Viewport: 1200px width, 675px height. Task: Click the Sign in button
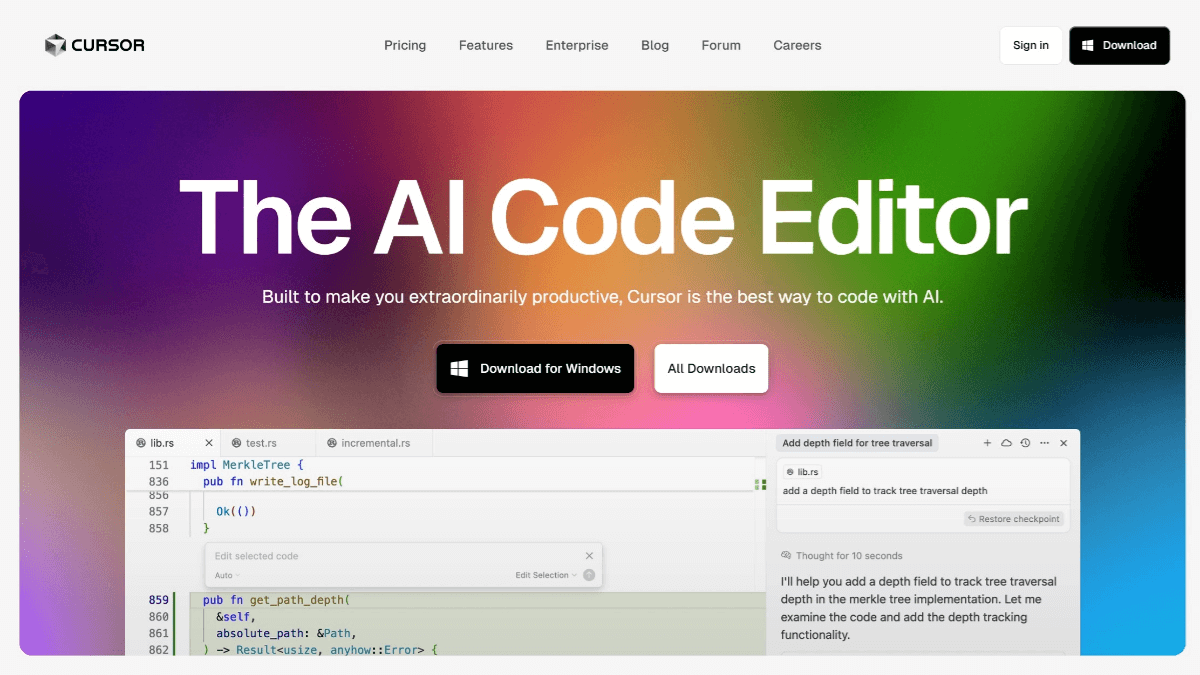tap(1030, 45)
